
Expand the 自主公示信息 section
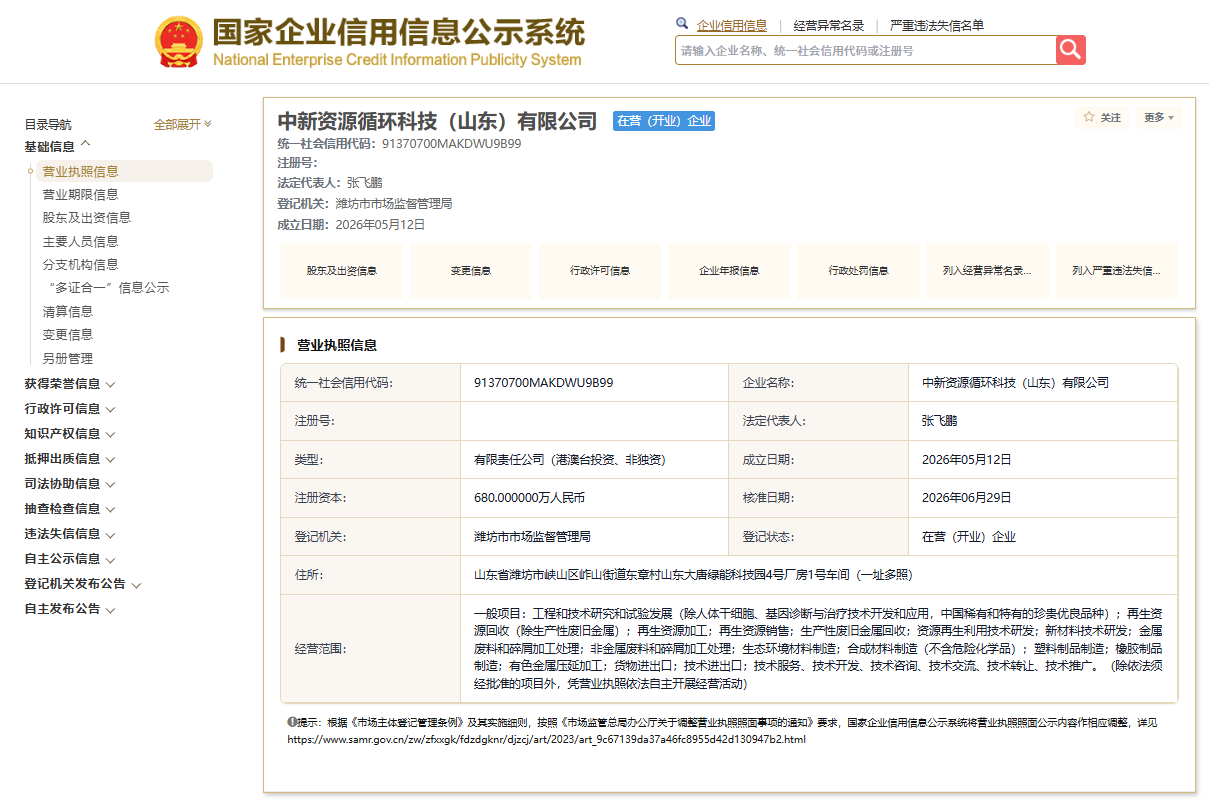(70, 559)
